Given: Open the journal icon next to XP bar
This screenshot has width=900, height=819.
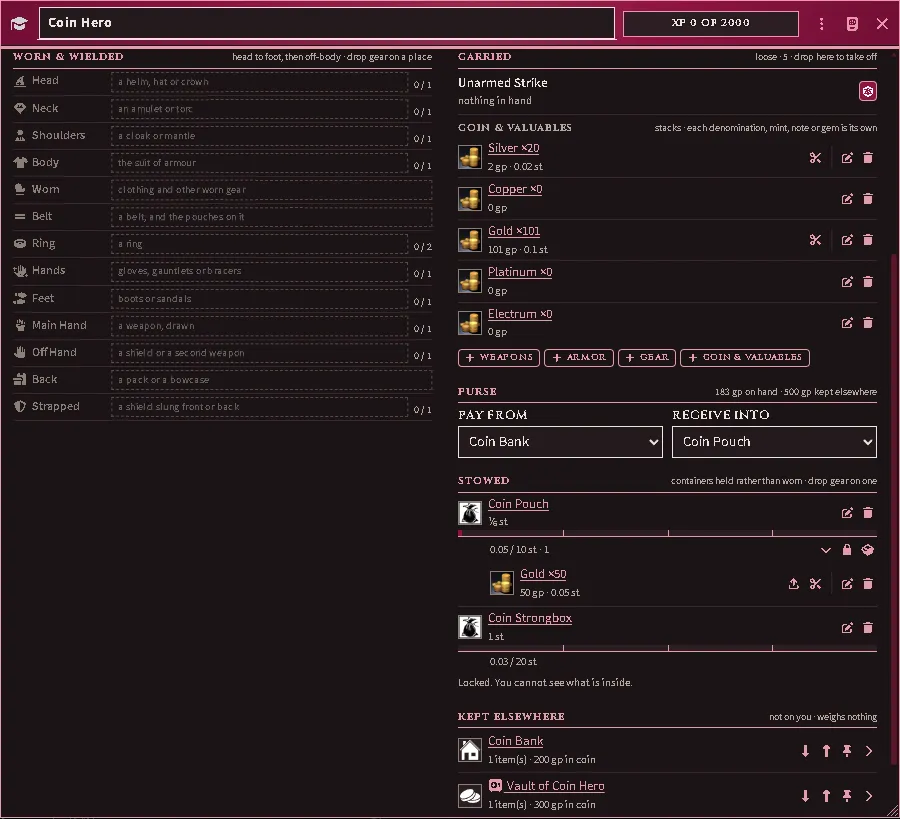Looking at the screenshot, I should [852, 23].
